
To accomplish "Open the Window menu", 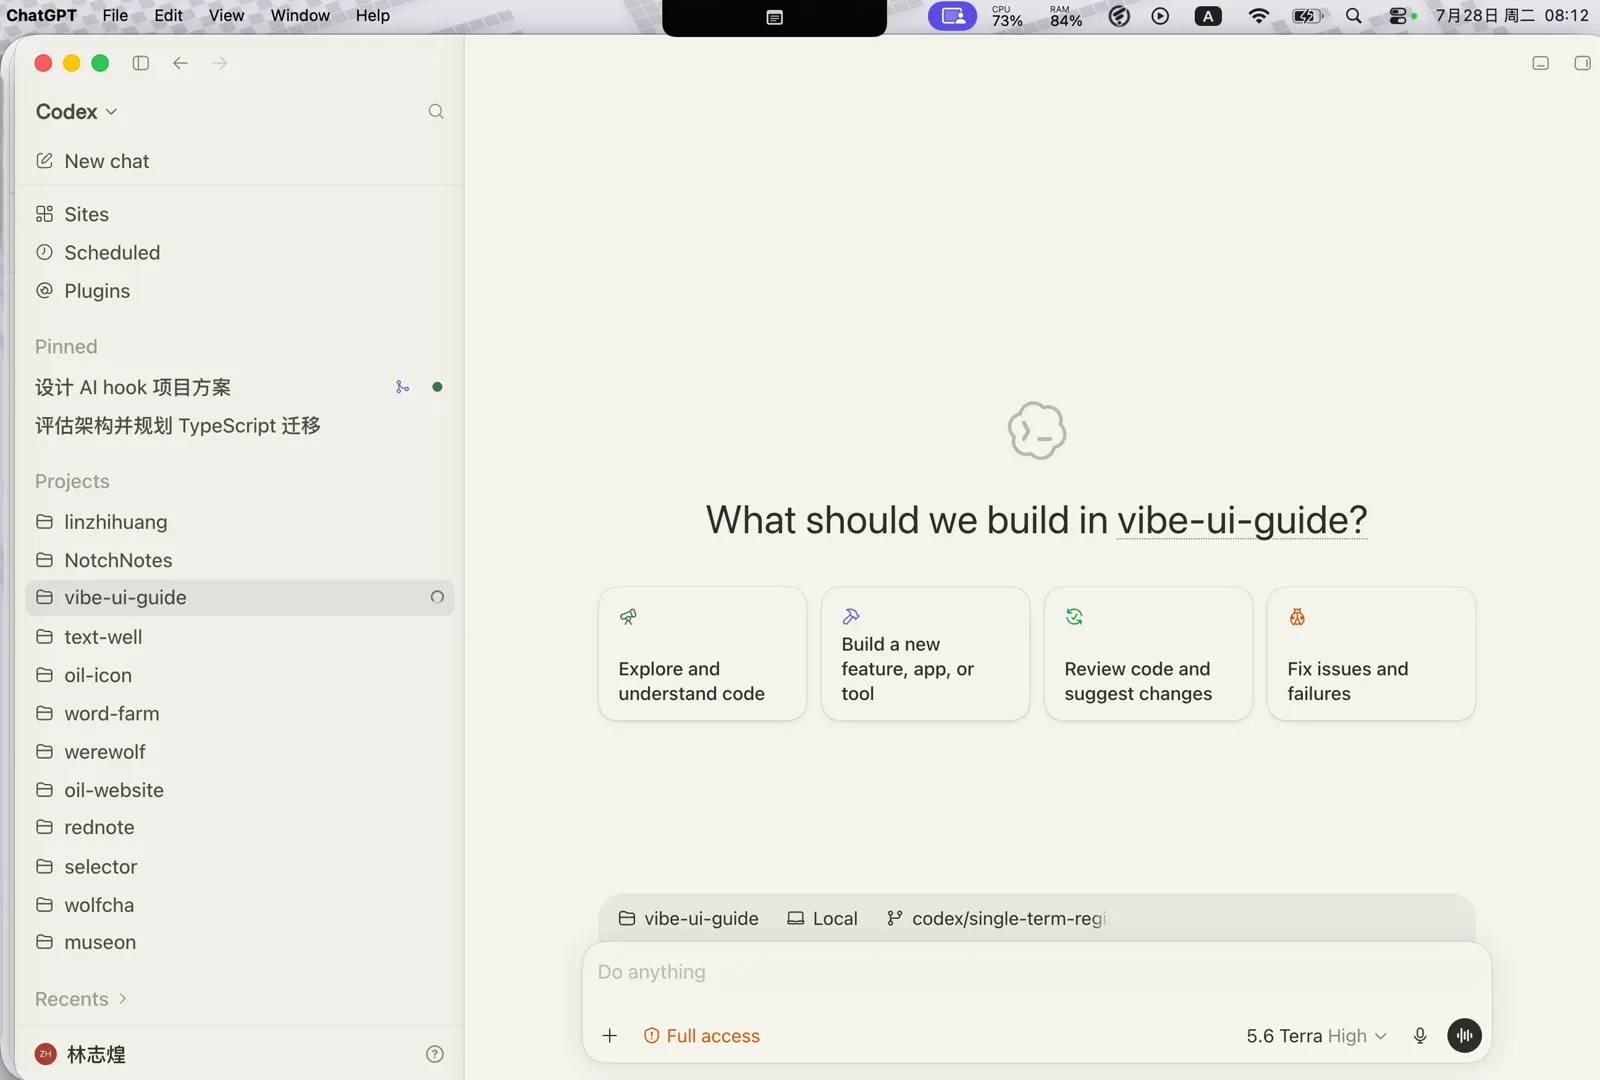I will click(x=300, y=16).
